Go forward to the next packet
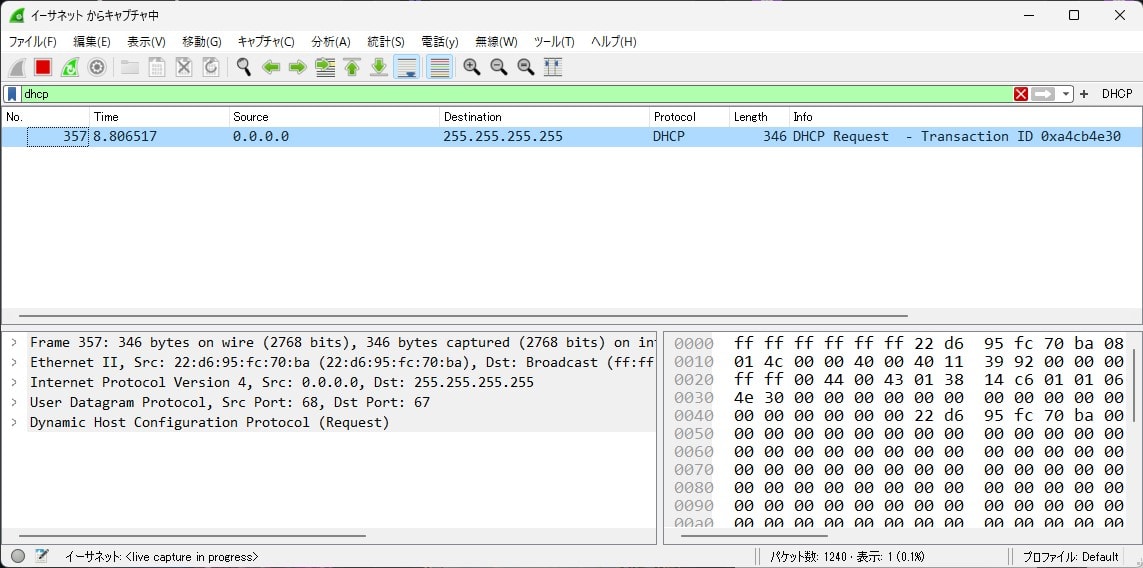 click(x=297, y=68)
